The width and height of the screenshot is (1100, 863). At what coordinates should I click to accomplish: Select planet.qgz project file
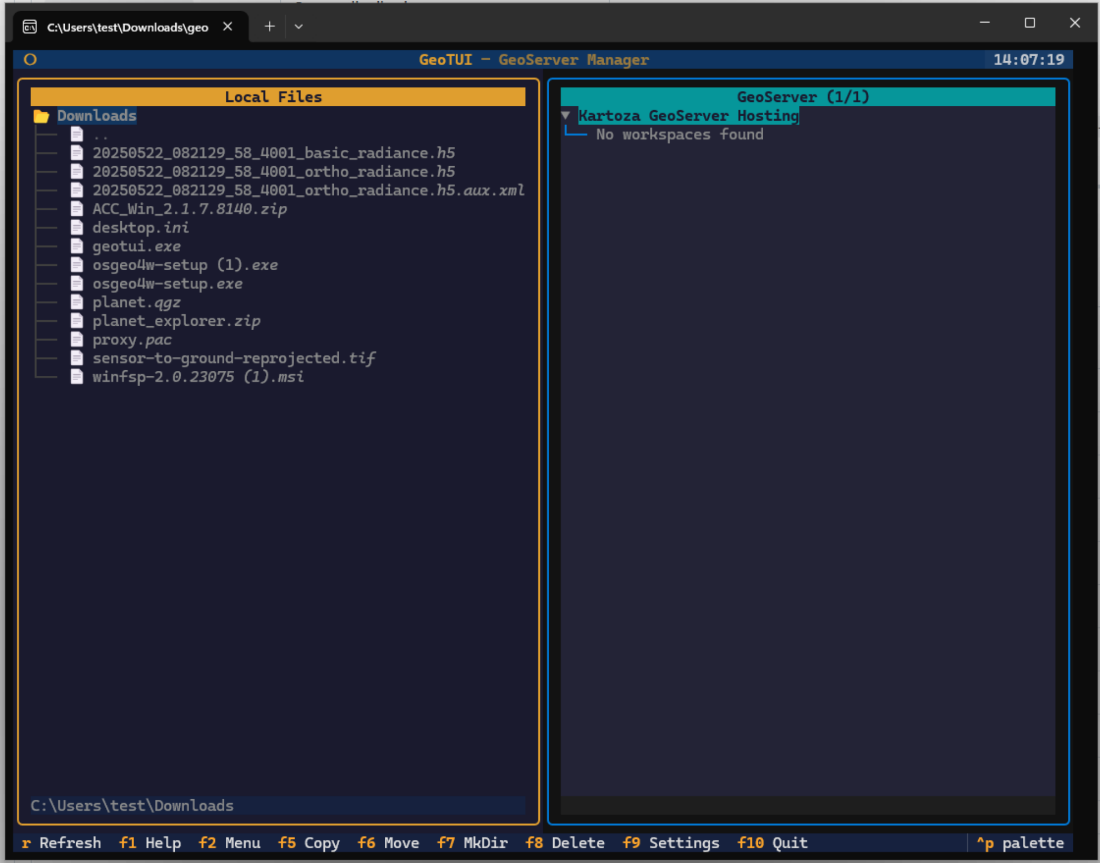pos(136,302)
